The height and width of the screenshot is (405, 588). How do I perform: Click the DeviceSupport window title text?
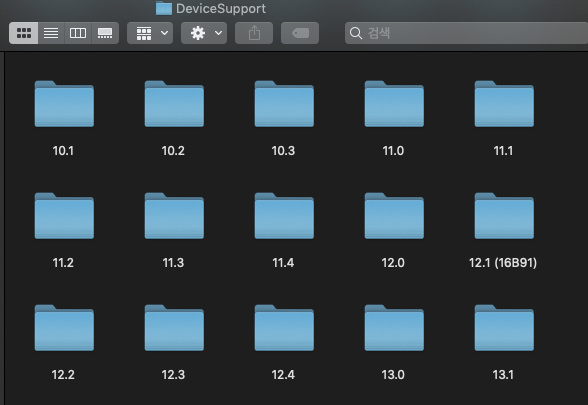tap(221, 9)
